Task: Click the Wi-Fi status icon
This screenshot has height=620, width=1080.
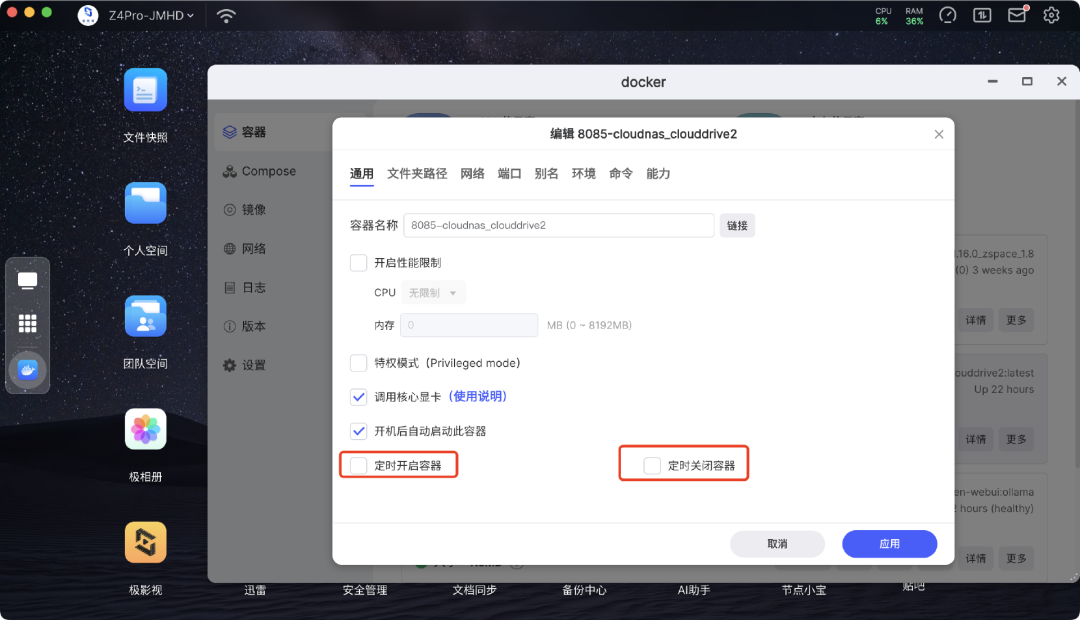Action: tap(226, 15)
